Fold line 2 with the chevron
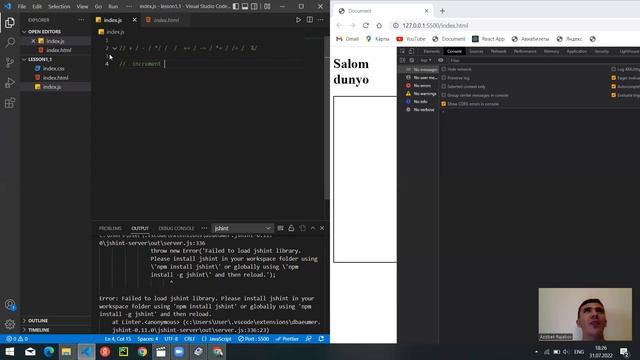The width and height of the screenshot is (640, 360). click(x=115, y=48)
